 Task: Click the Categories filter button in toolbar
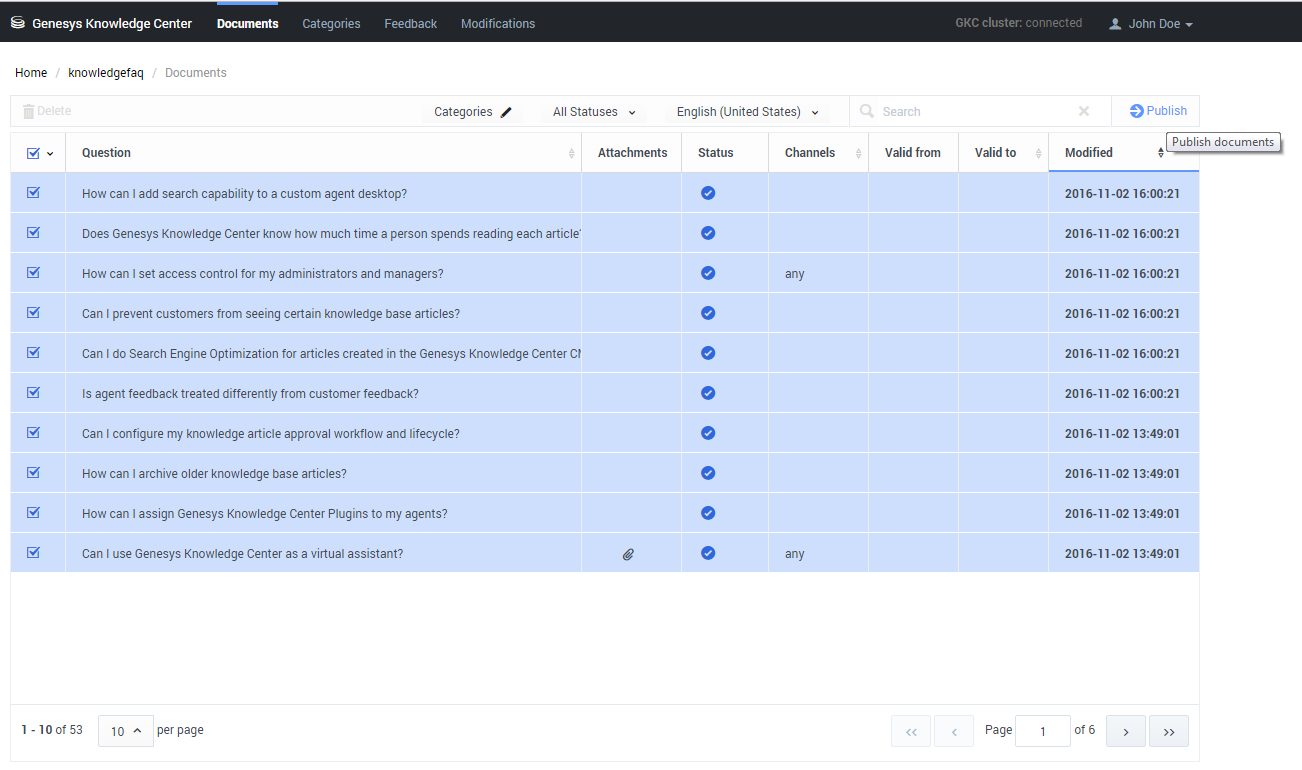coord(473,112)
